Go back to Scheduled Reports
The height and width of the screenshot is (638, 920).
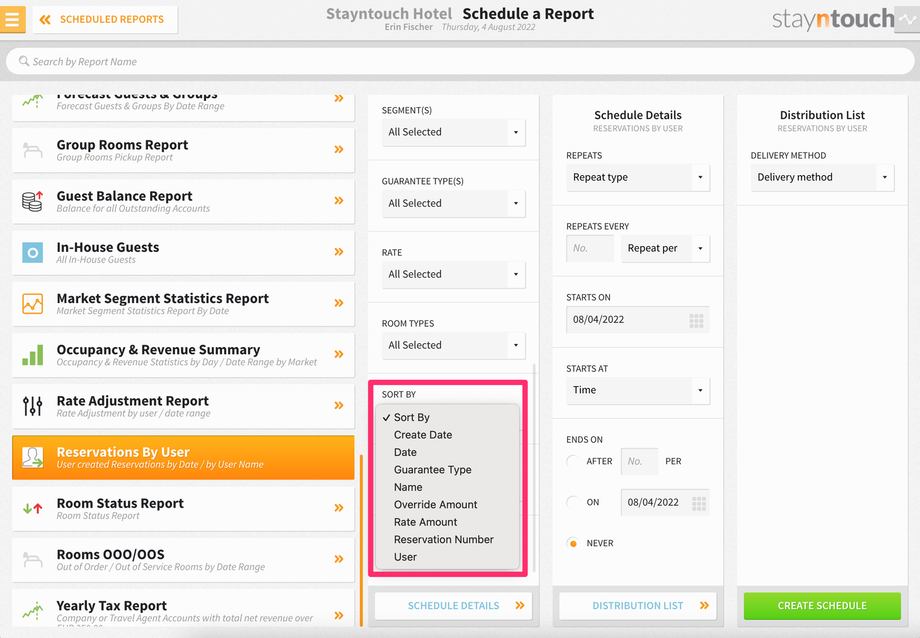(105, 19)
